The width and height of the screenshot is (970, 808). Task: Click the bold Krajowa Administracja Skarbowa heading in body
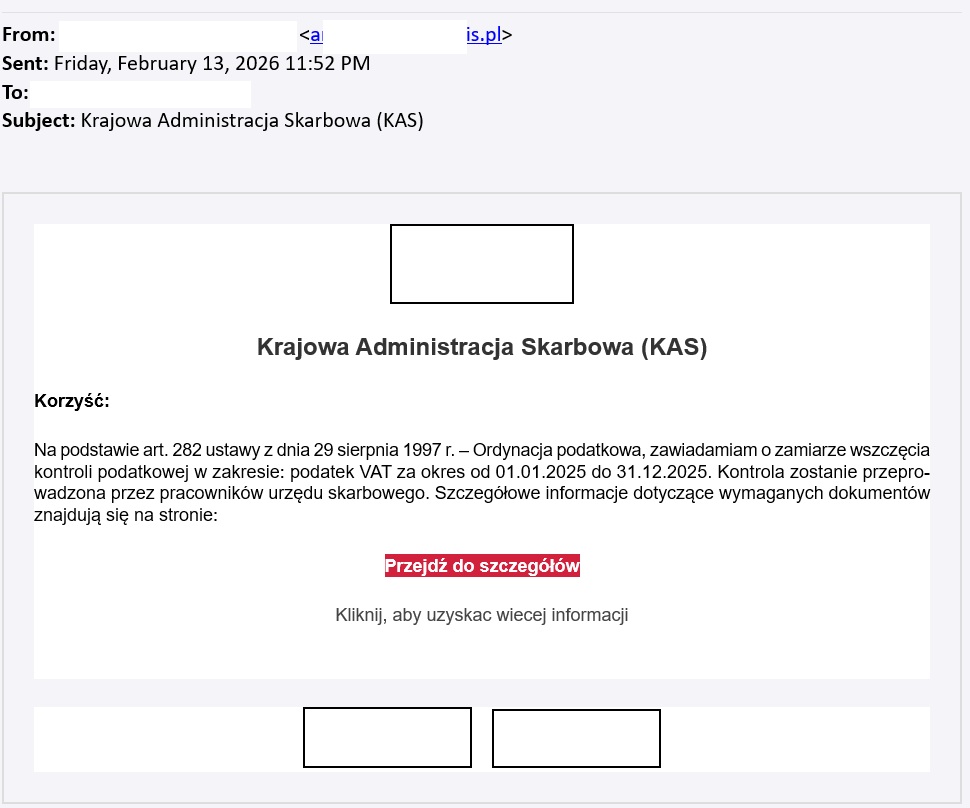481,348
